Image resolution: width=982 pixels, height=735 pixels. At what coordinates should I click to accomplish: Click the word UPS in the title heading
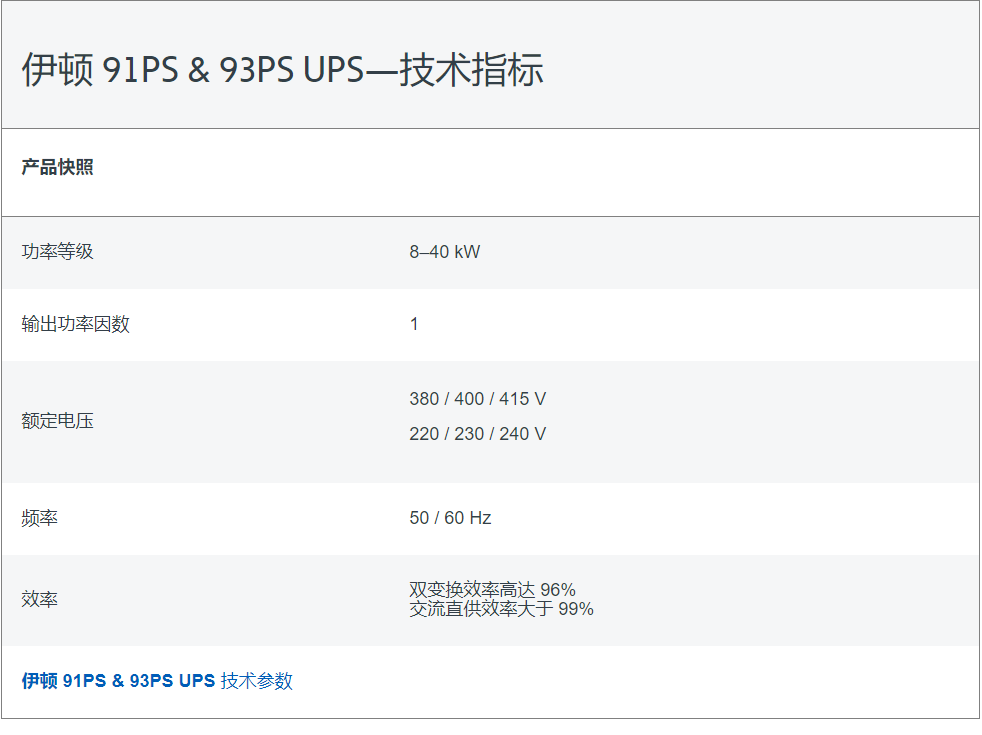pyautogui.click(x=333, y=69)
